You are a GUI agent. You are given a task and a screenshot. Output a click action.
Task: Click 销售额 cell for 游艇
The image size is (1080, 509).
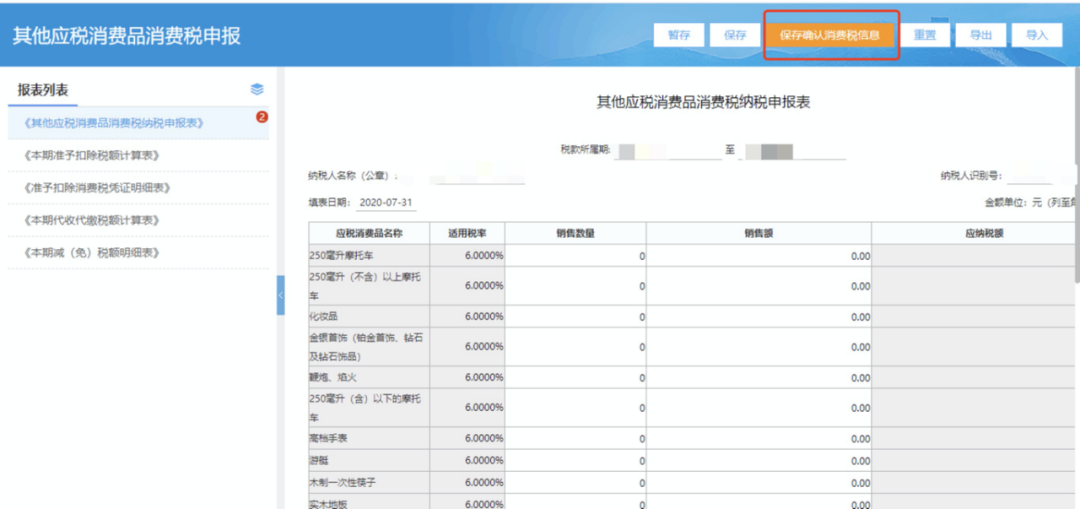(758, 460)
